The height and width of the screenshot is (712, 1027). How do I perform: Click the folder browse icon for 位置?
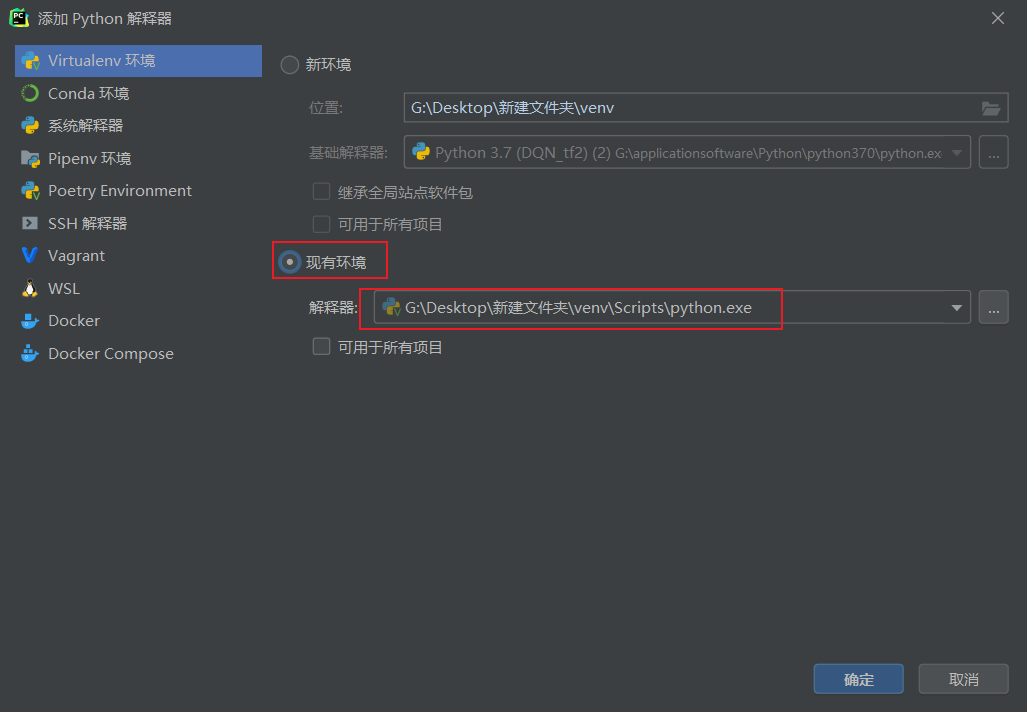(x=991, y=107)
